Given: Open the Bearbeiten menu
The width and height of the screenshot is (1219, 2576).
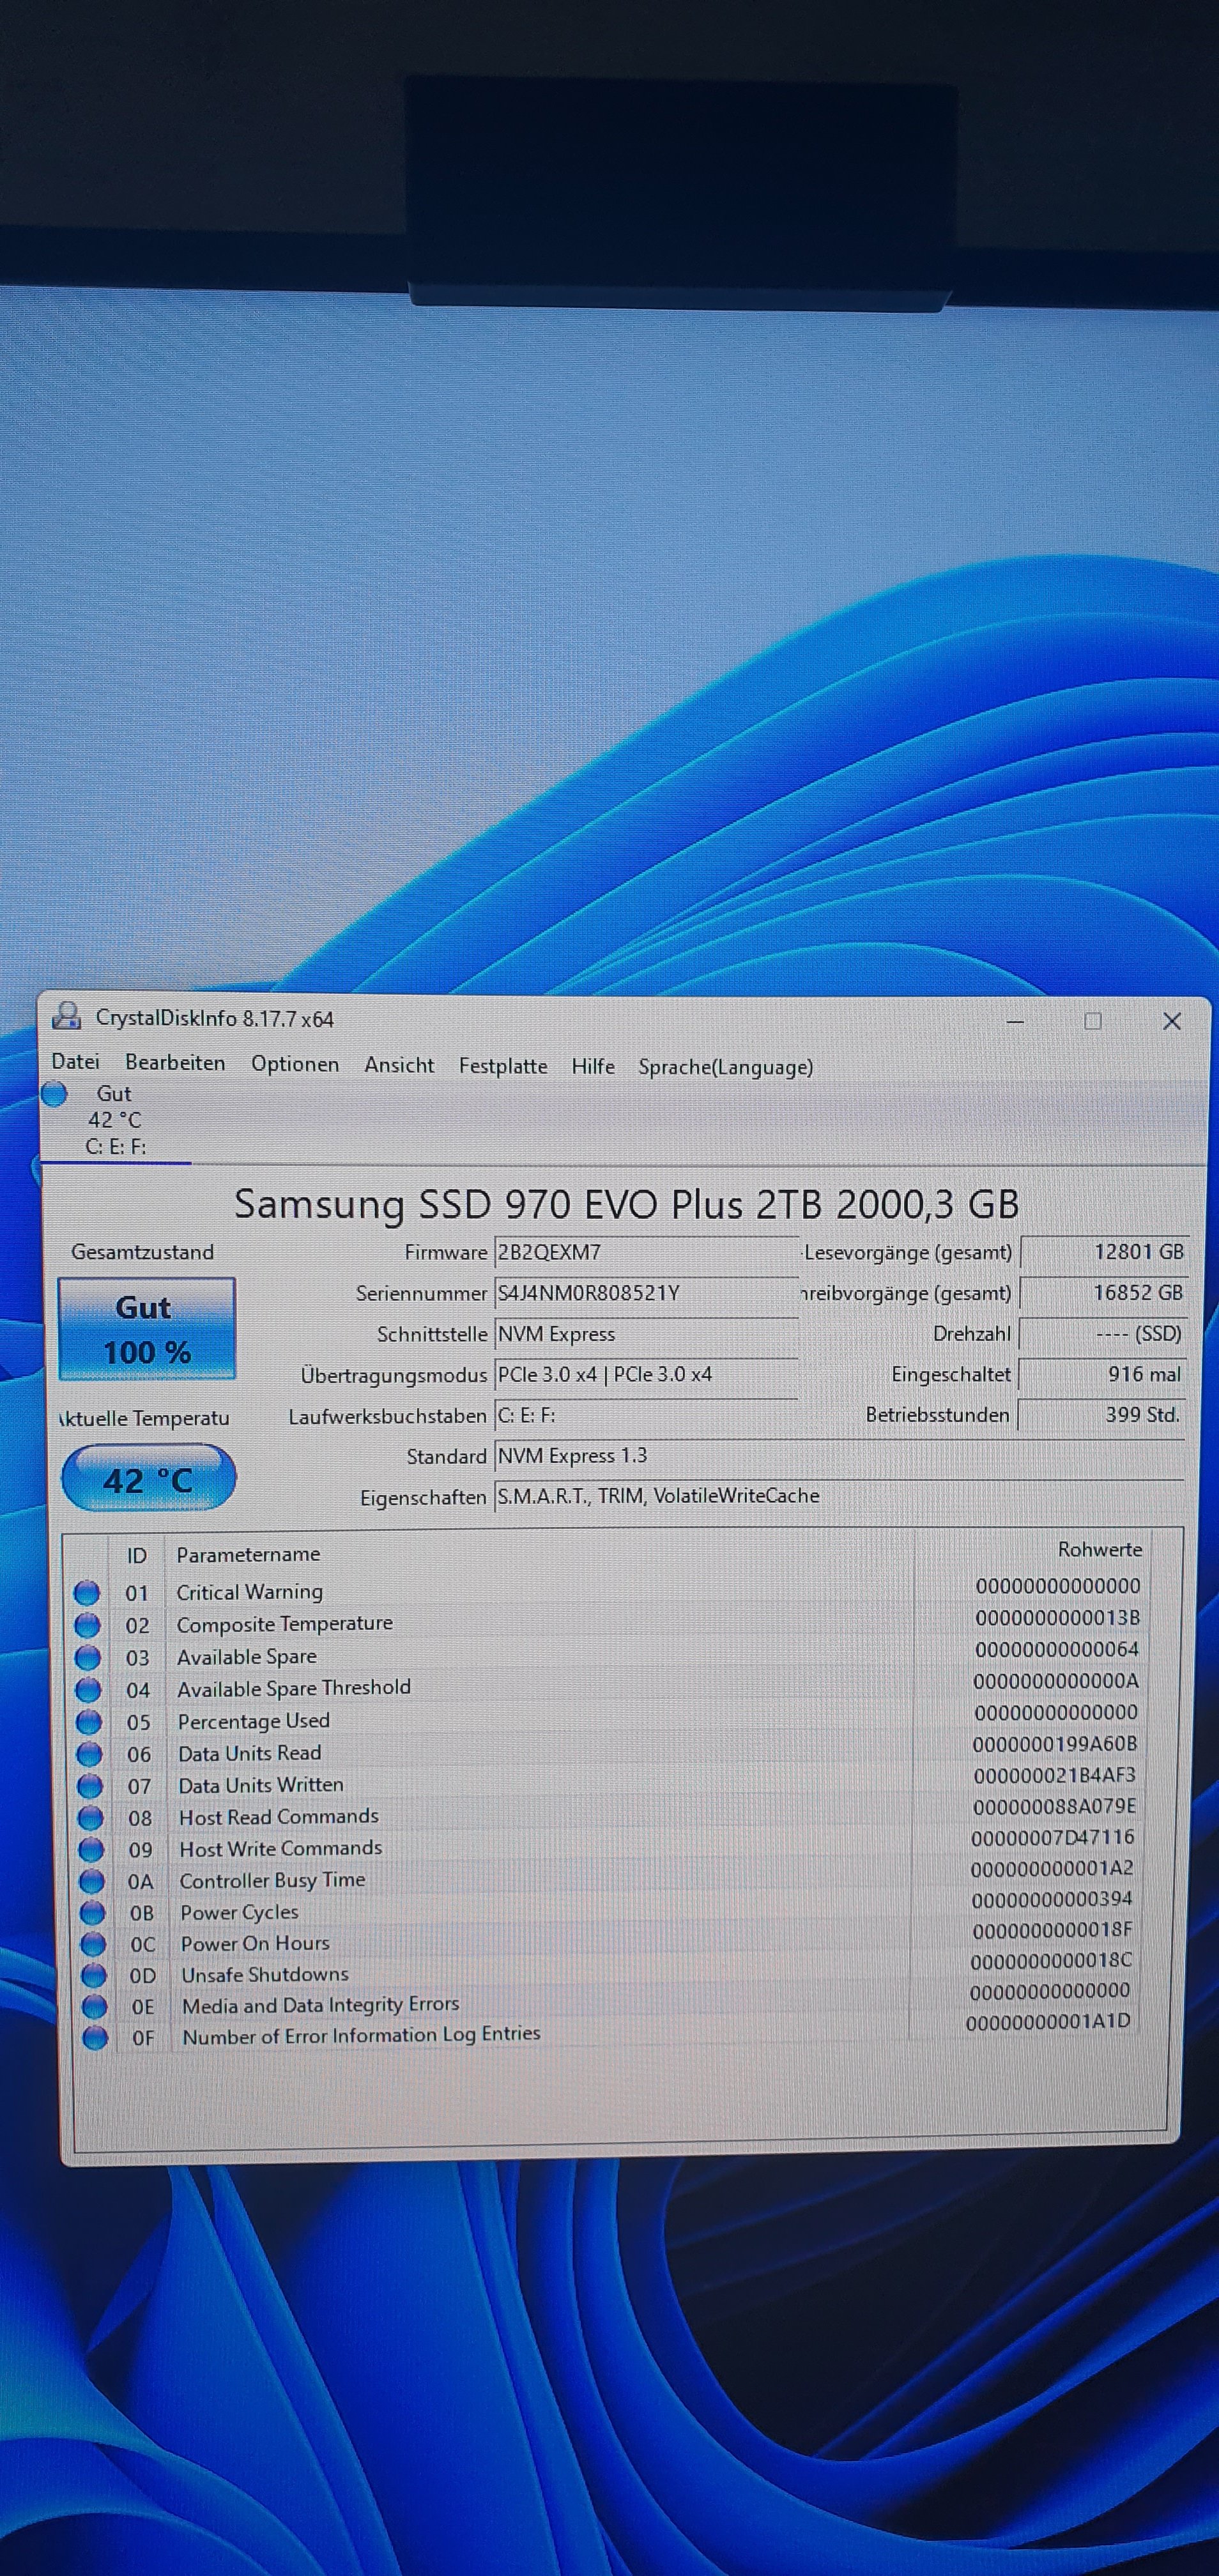Looking at the screenshot, I should (x=175, y=1063).
